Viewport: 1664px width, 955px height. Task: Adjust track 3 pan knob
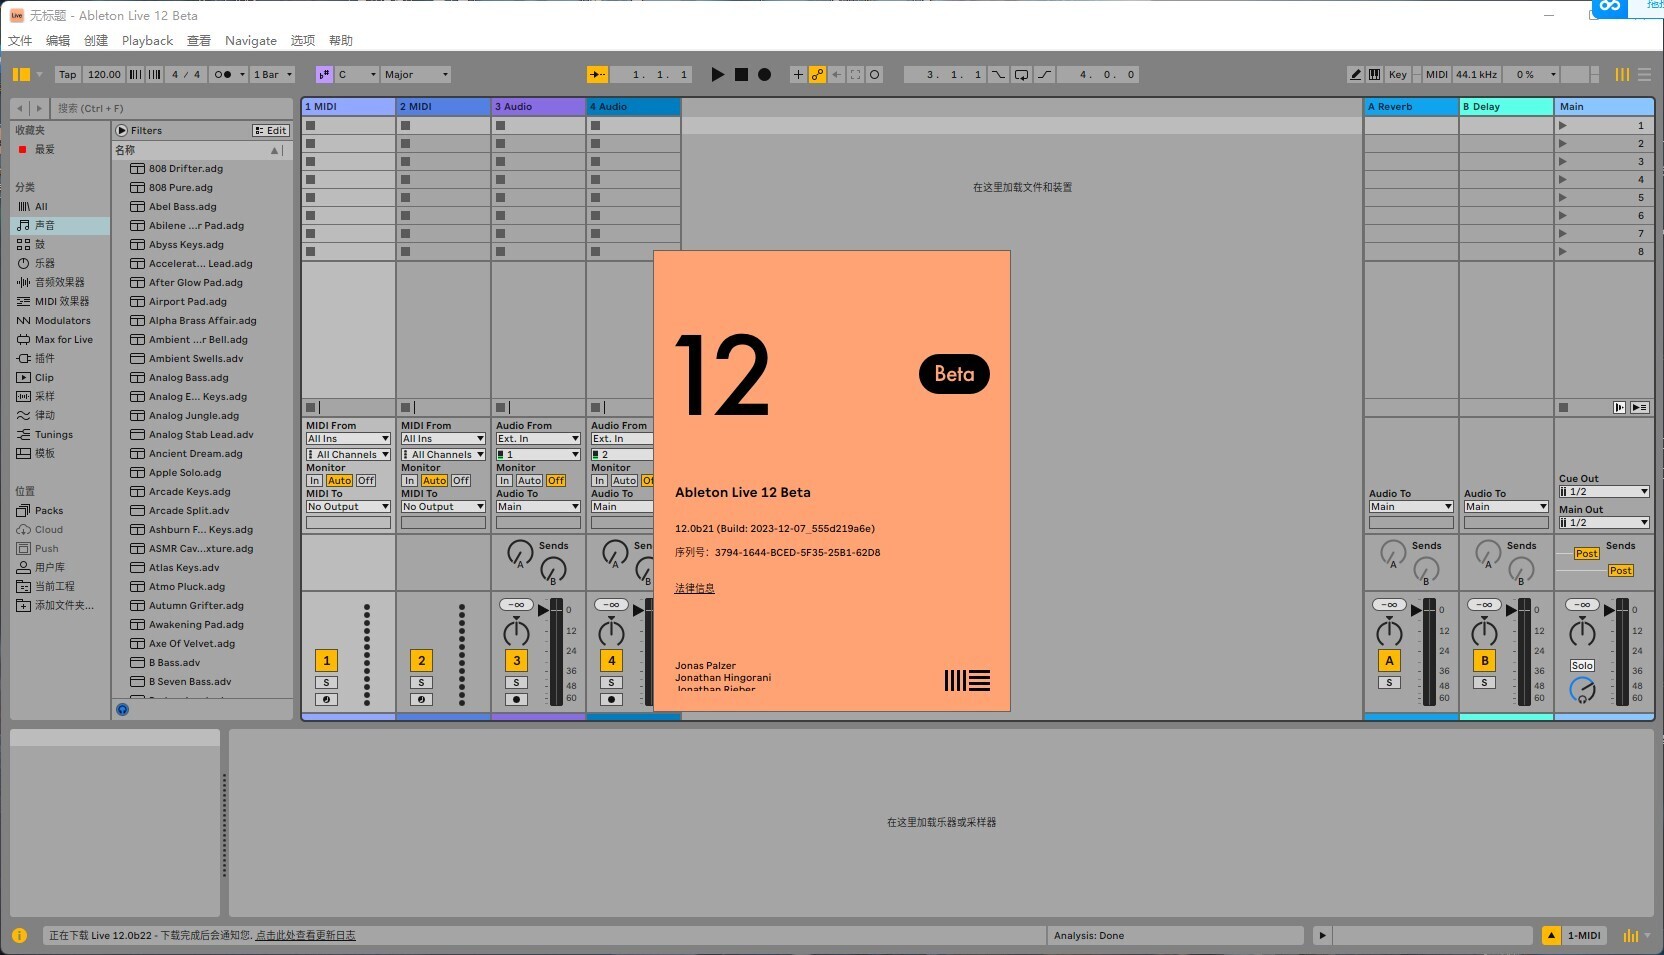[x=516, y=633]
